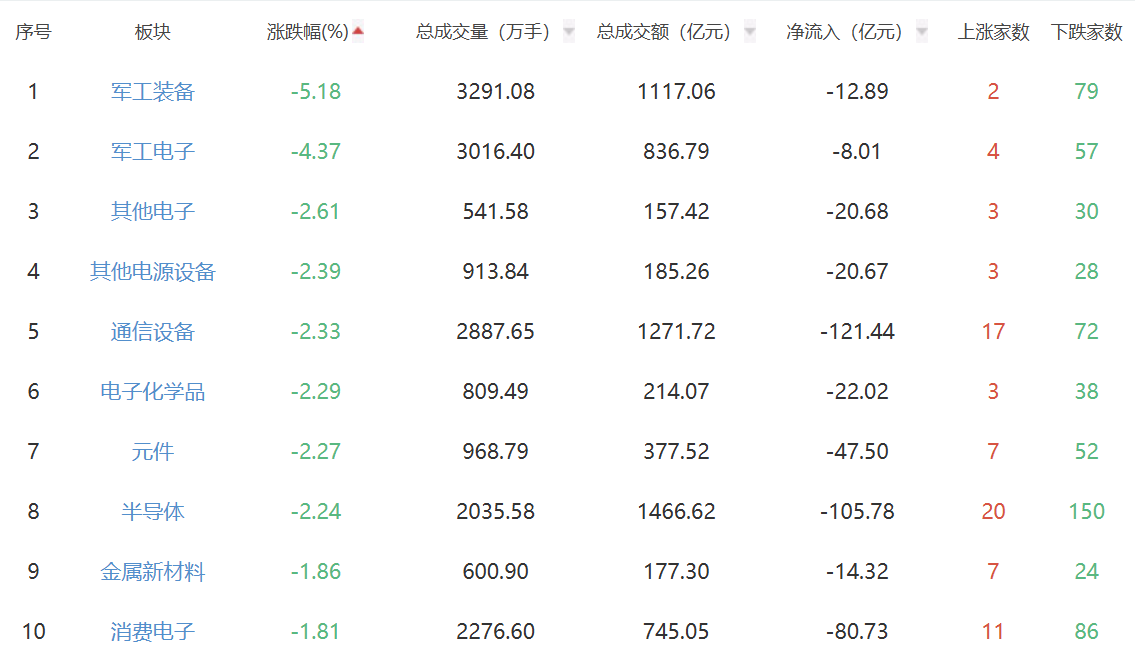Viewport: 1135px width, 672px height.
Task: Open the 军工电子 sector link
Action: (x=153, y=152)
